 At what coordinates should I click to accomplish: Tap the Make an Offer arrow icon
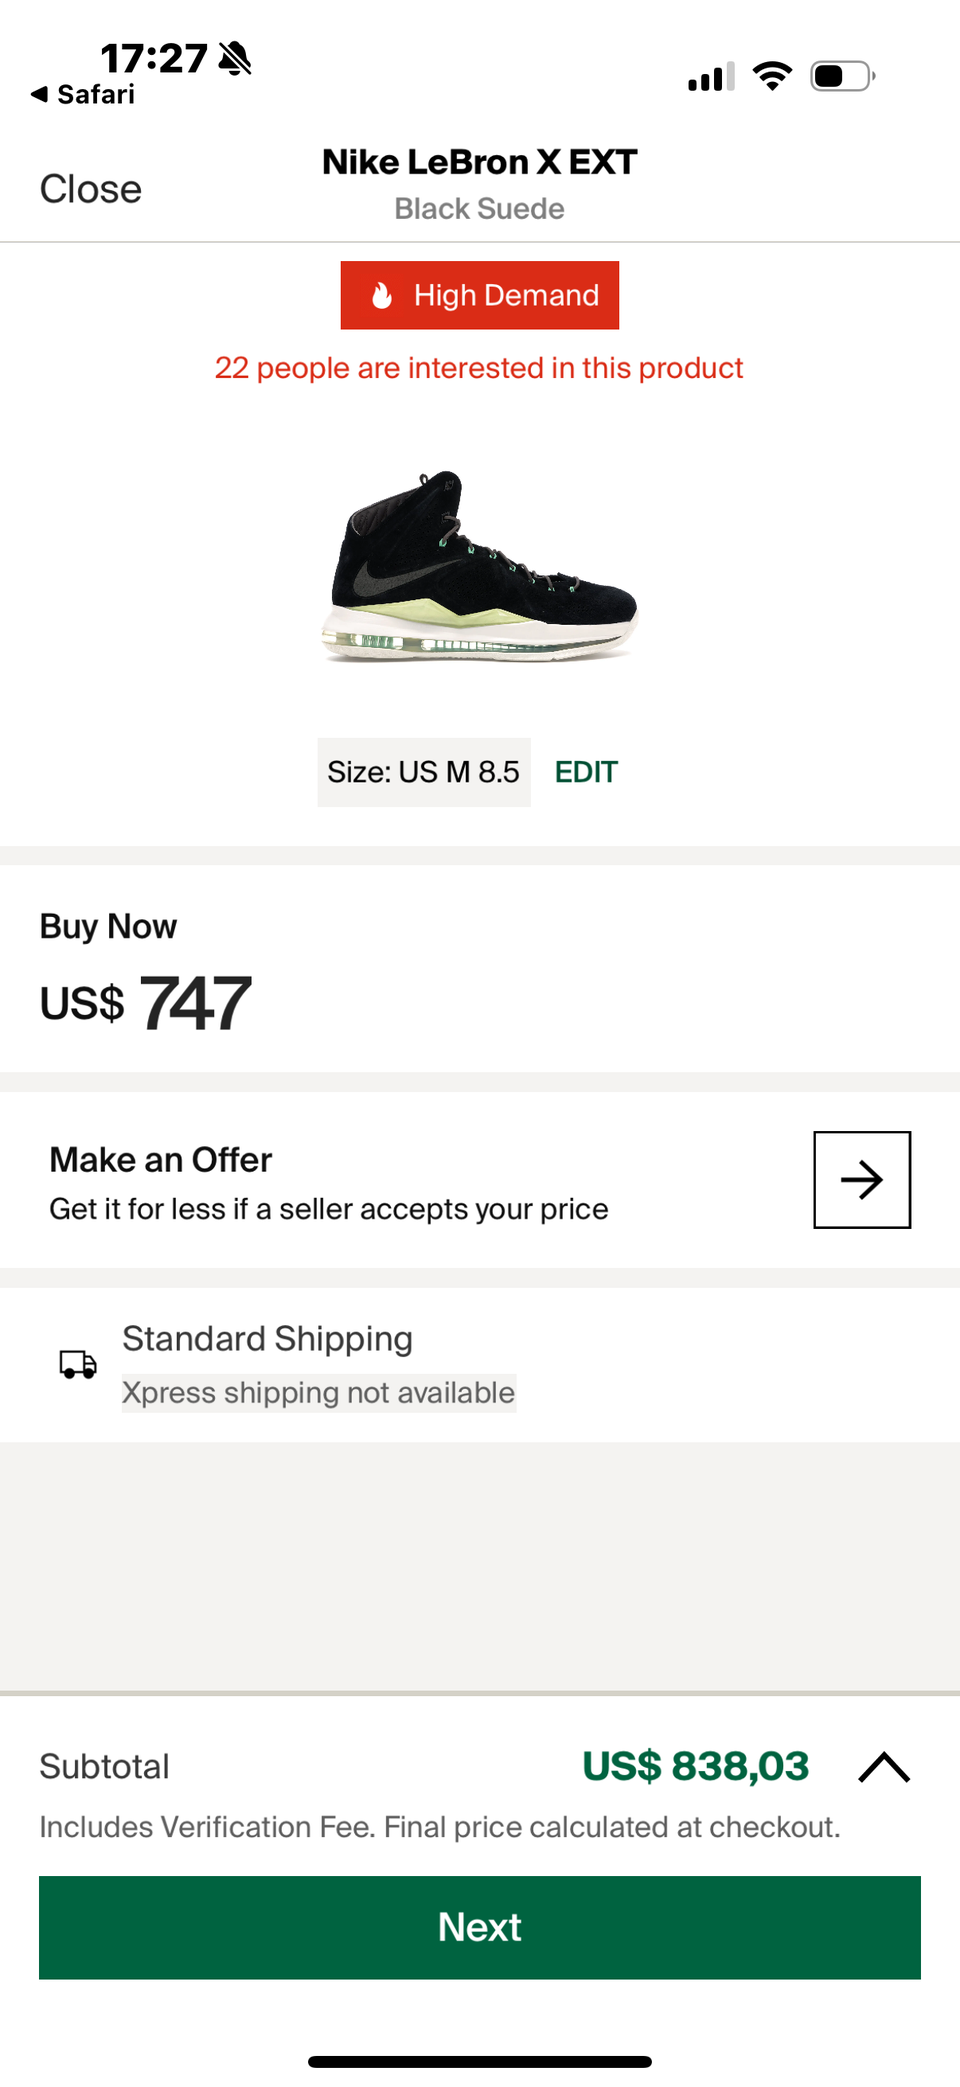coord(861,1180)
